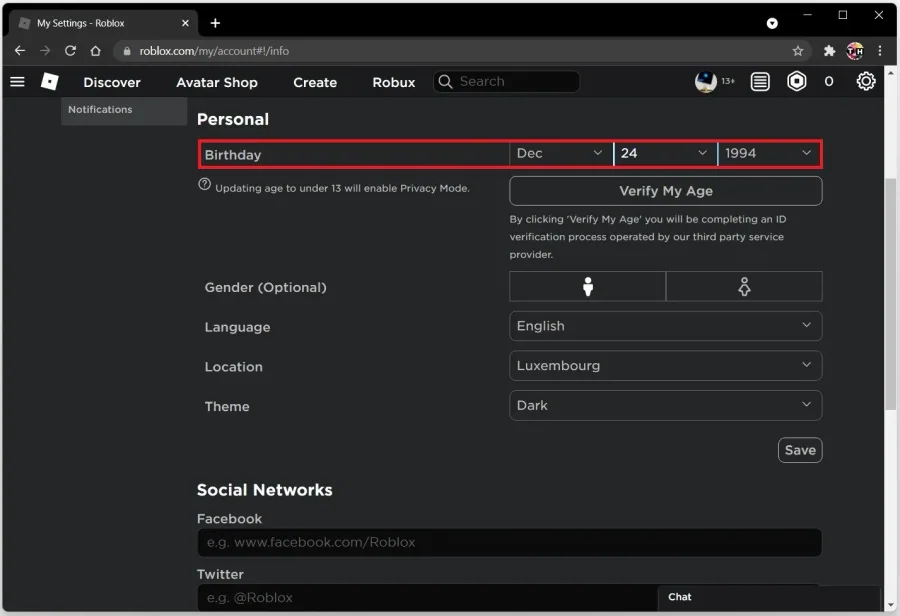Open Chrome profile avatar

tap(855, 51)
